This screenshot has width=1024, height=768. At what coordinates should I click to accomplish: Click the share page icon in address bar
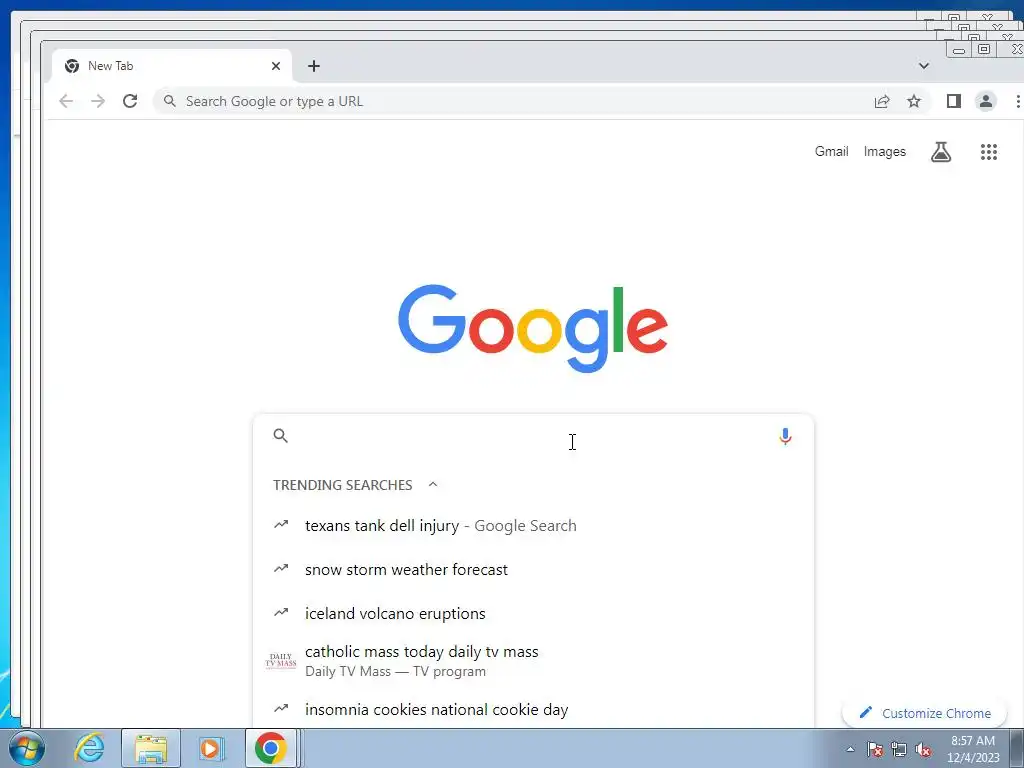point(882,101)
